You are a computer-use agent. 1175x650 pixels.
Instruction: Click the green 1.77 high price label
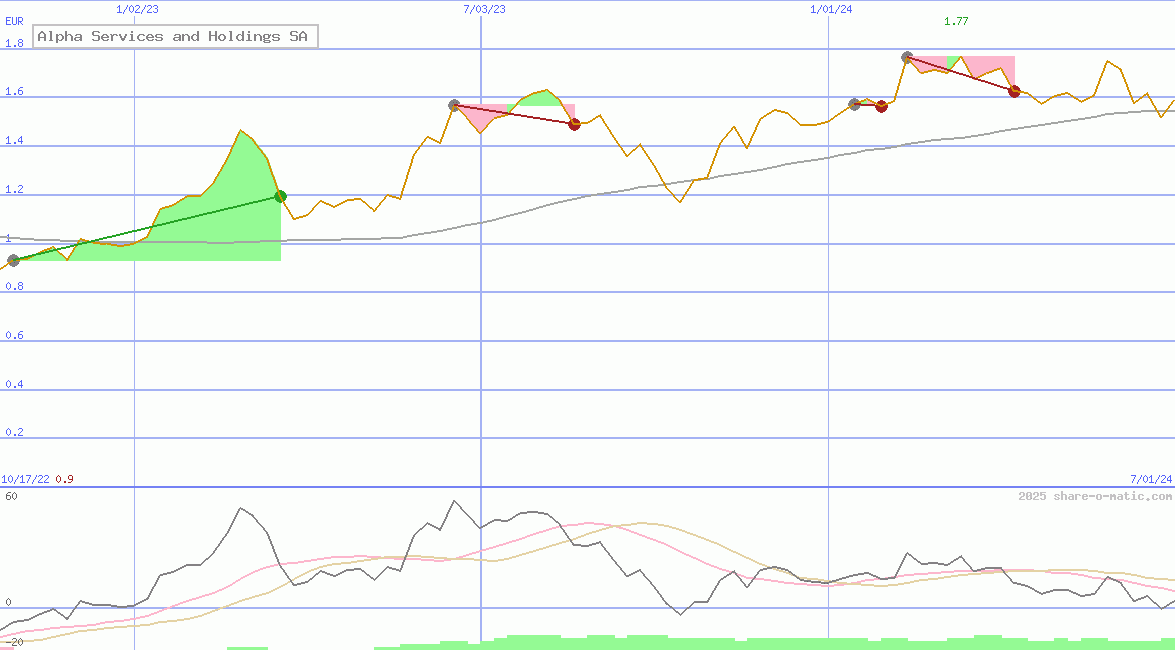(956, 21)
